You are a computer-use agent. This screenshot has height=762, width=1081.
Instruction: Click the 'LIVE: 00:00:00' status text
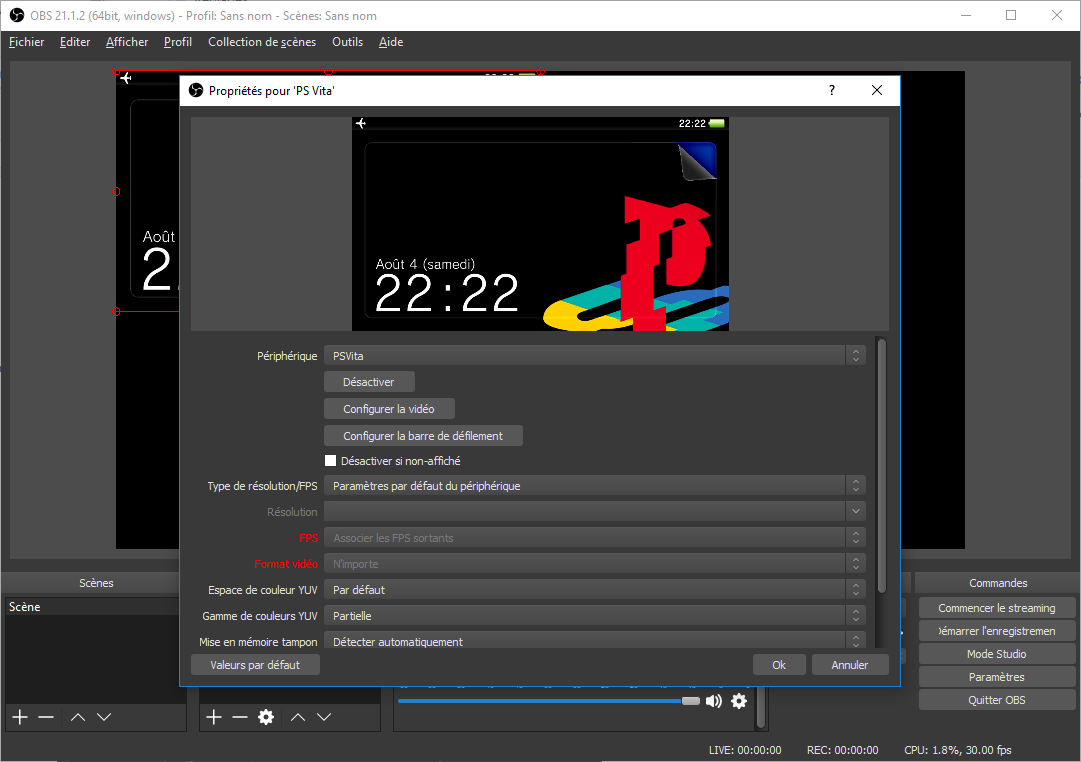tap(745, 750)
